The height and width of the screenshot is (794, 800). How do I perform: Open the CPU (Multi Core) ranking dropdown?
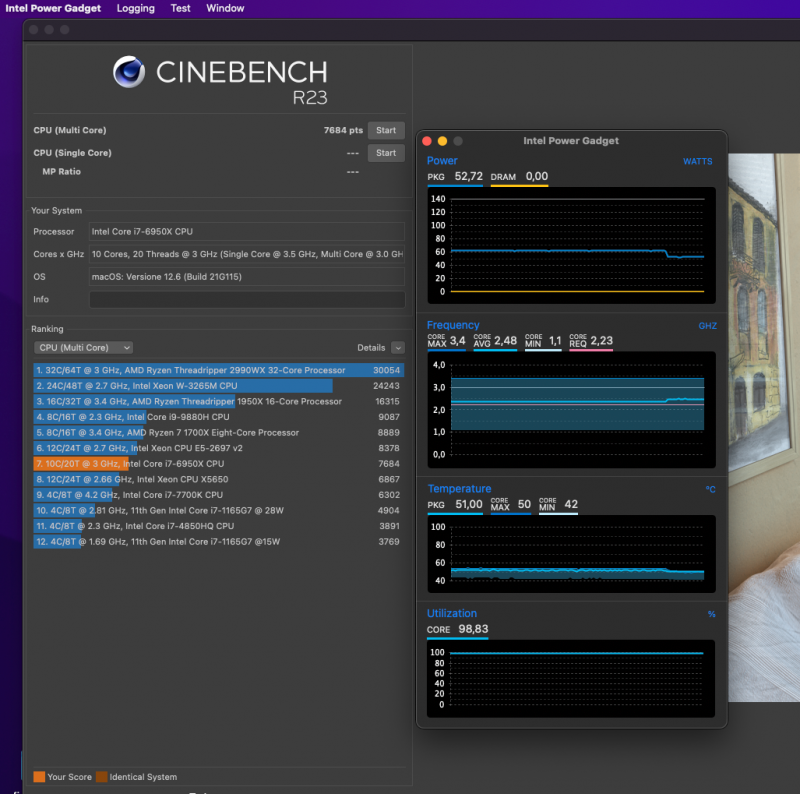coord(83,348)
